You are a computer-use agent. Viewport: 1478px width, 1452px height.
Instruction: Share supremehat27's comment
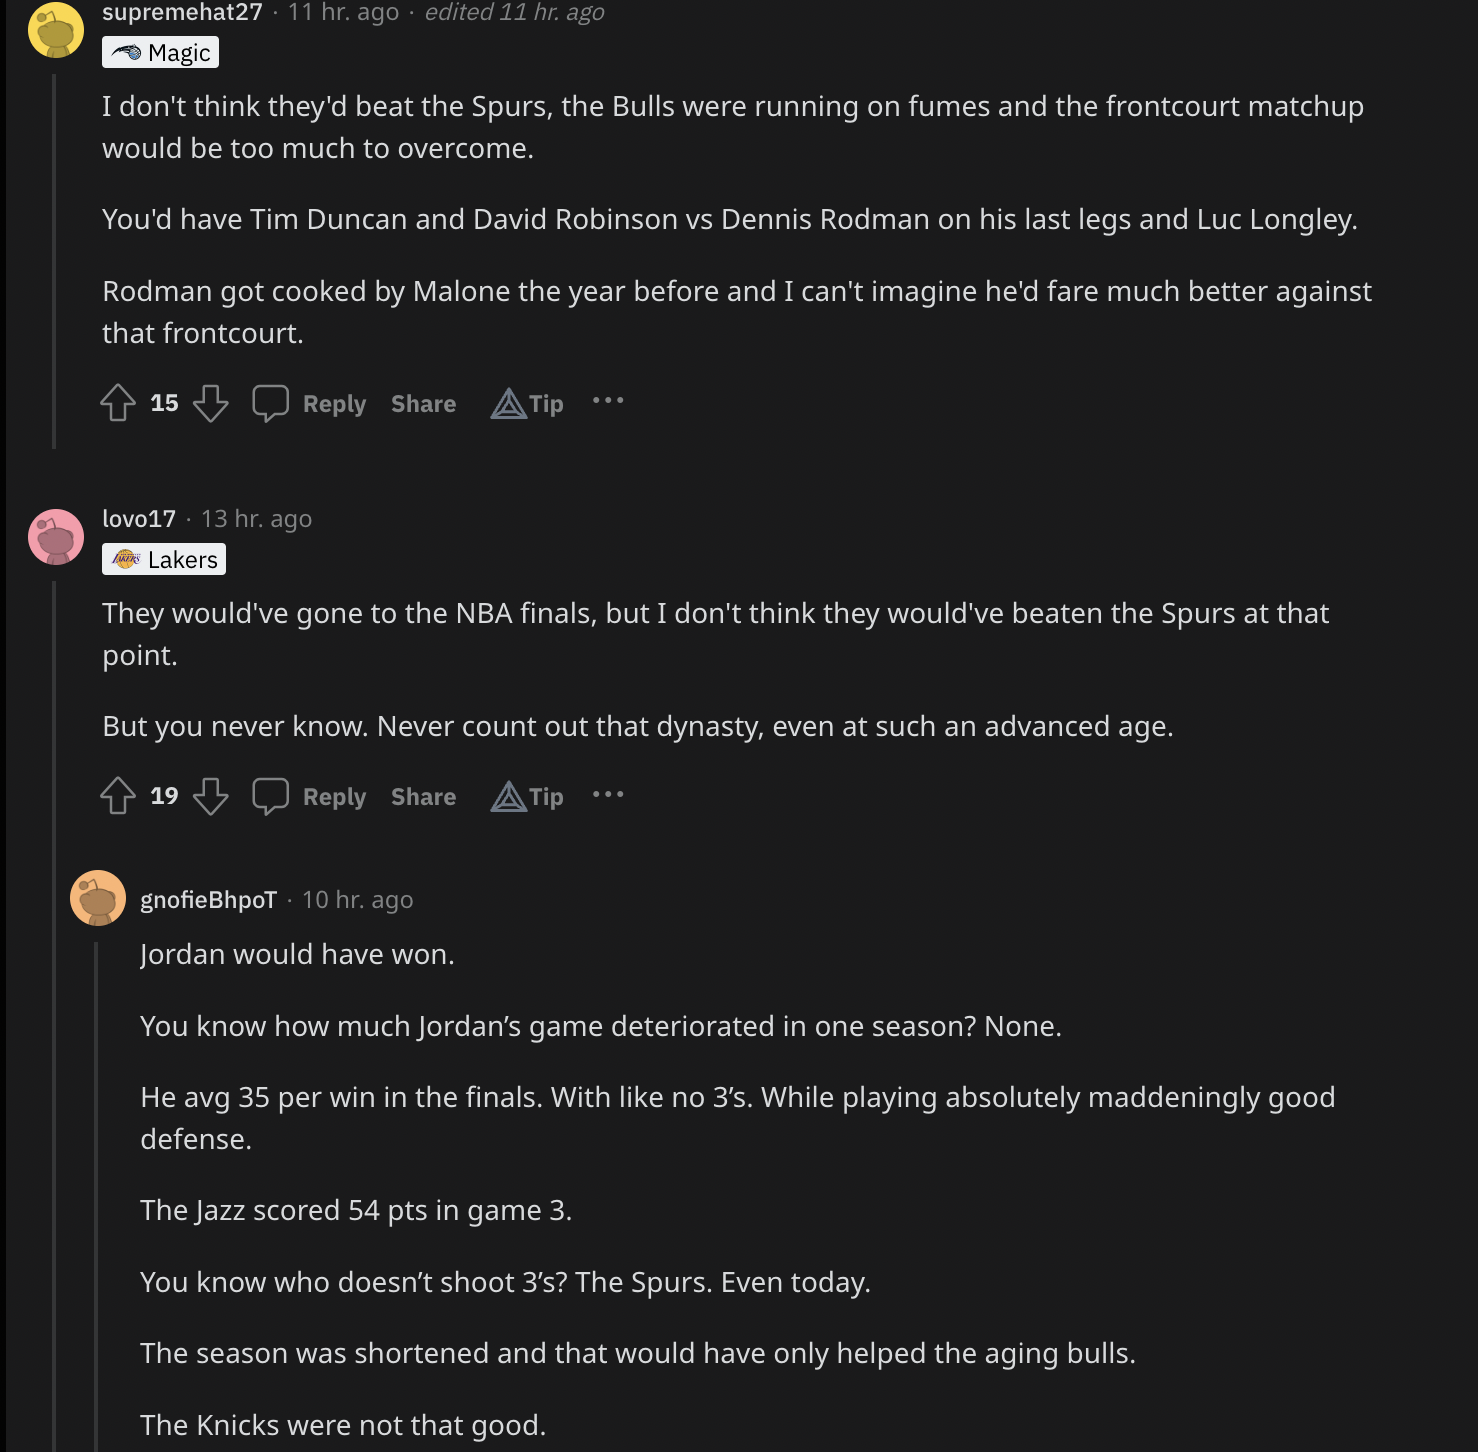(x=423, y=404)
